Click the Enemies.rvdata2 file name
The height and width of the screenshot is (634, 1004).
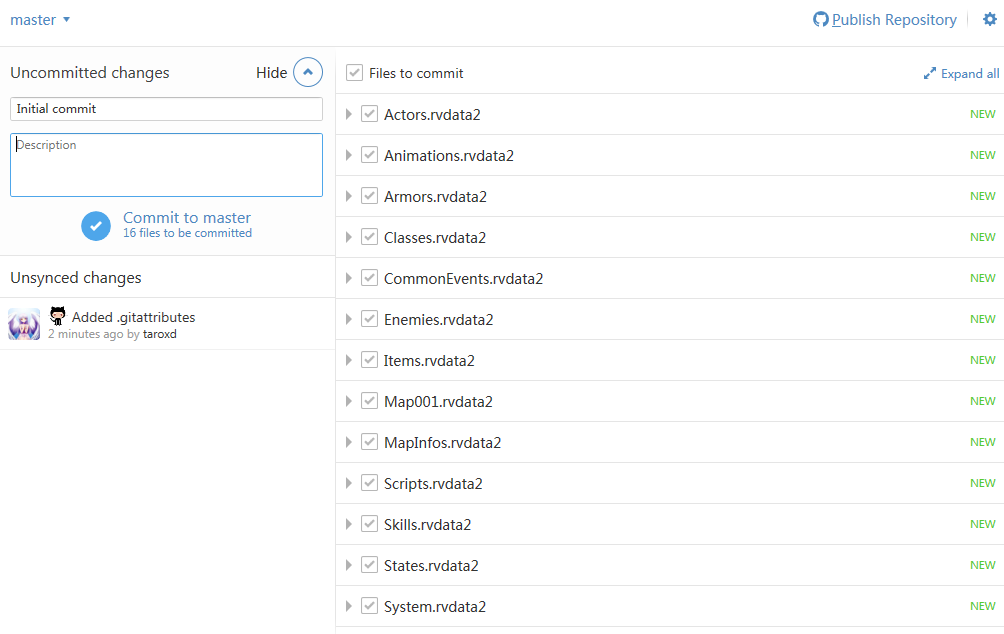(439, 320)
